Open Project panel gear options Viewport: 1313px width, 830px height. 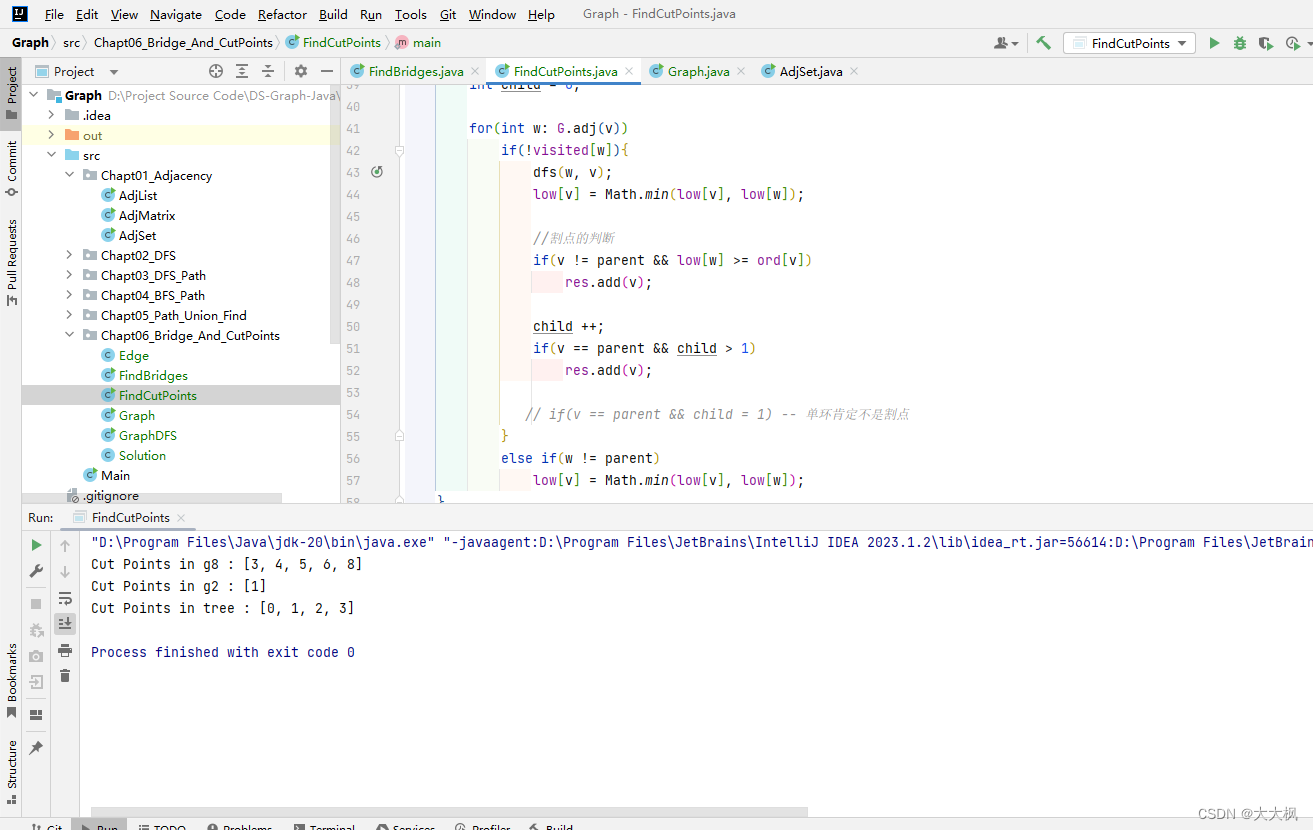pyautogui.click(x=301, y=71)
